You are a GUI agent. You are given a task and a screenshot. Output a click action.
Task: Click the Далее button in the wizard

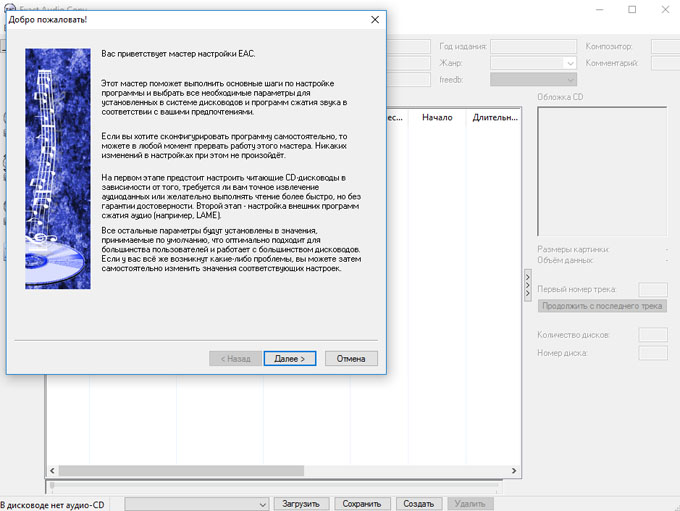click(x=291, y=358)
